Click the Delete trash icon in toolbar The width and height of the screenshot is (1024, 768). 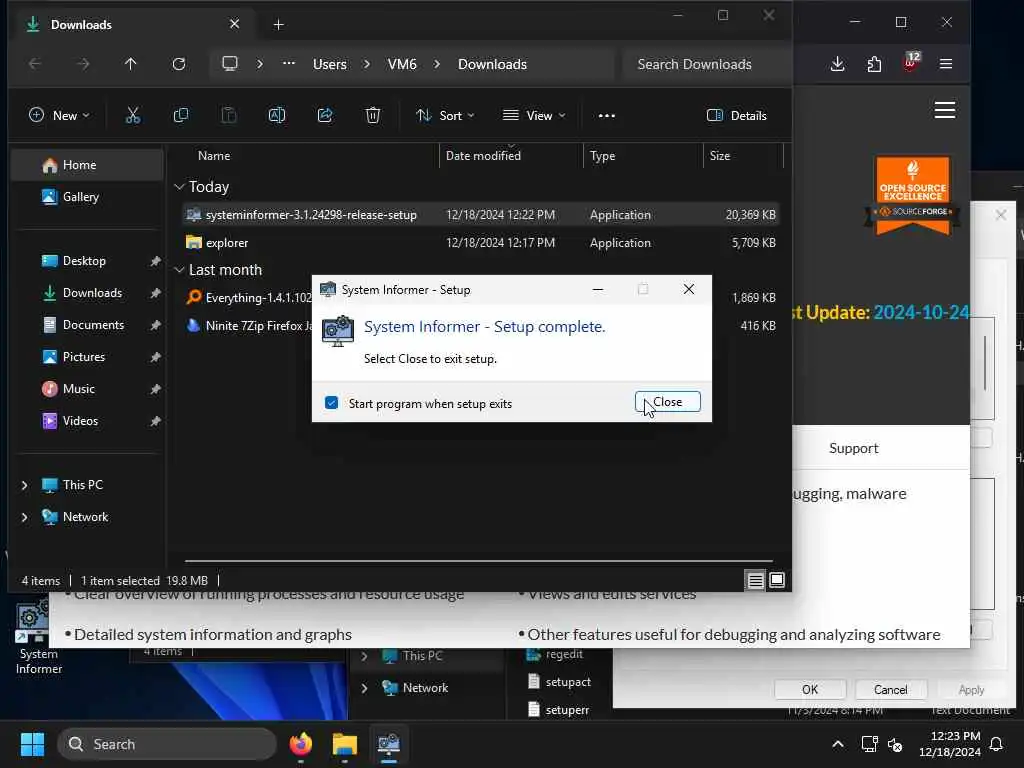(x=373, y=116)
